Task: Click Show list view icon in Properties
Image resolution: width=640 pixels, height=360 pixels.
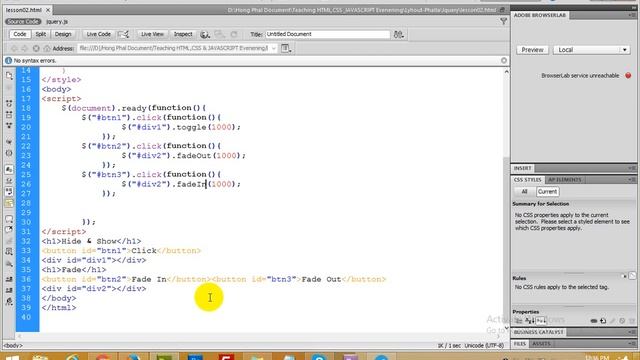Action: click(529, 321)
